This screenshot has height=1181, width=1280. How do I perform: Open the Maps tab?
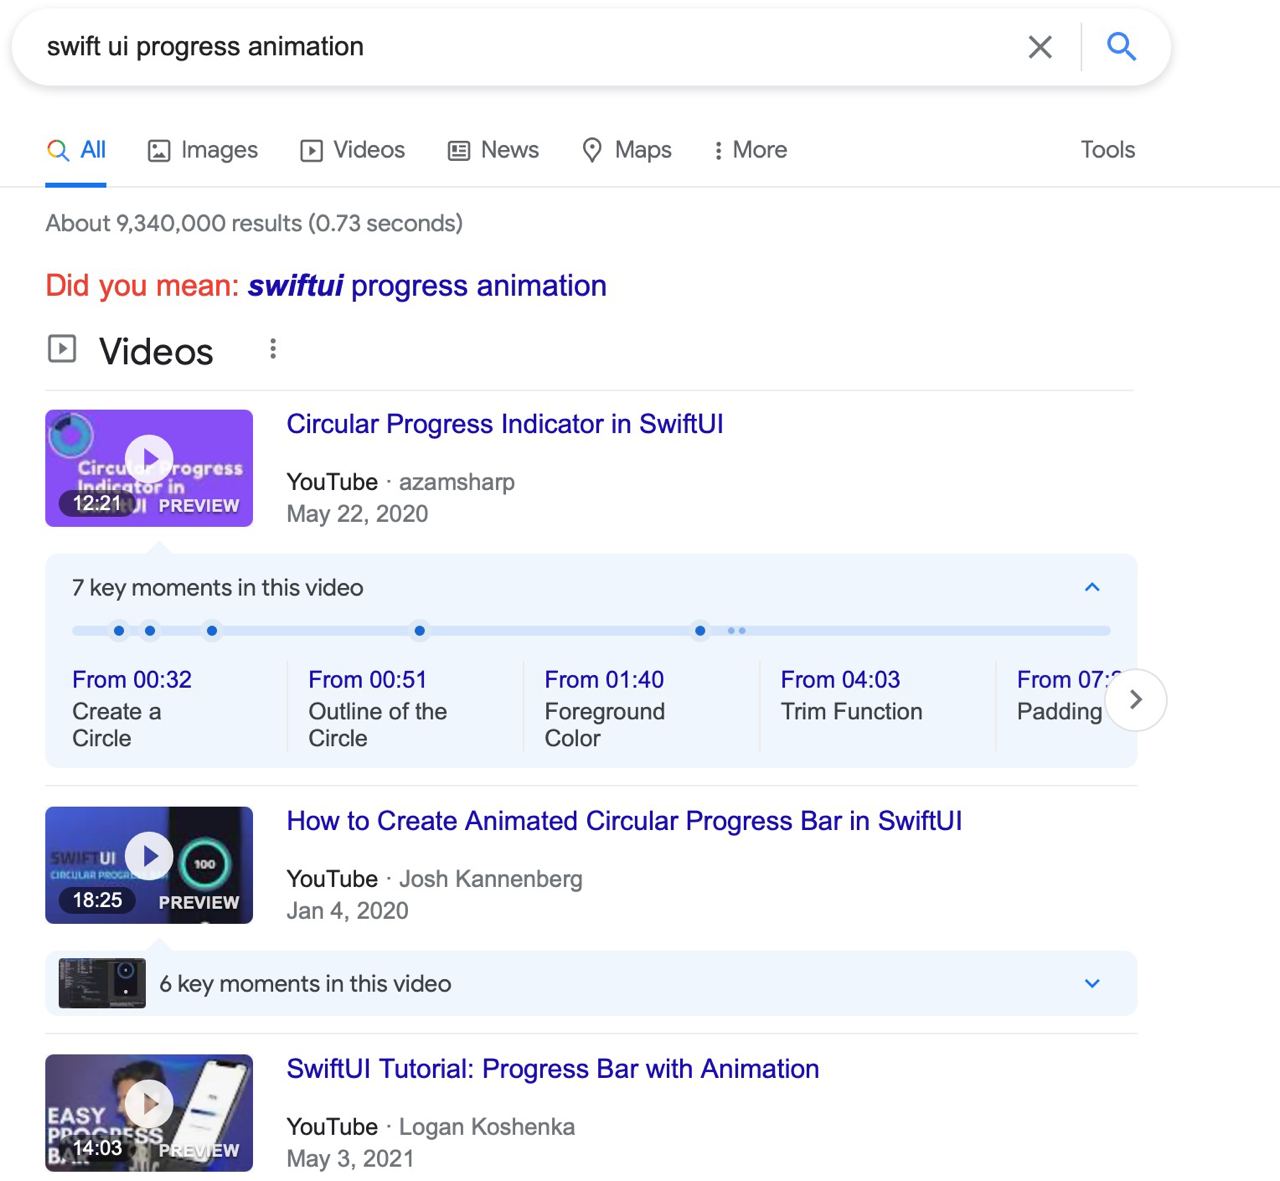627,150
